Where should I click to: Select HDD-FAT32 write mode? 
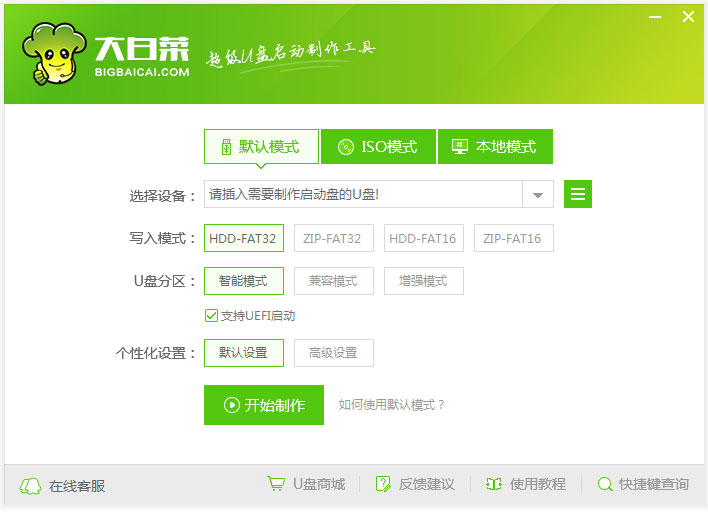pyautogui.click(x=244, y=238)
